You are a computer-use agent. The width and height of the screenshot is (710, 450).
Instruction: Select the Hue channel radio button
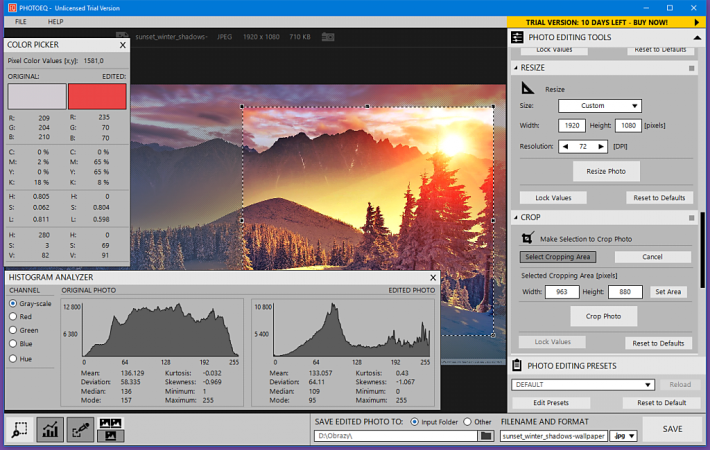(13, 359)
